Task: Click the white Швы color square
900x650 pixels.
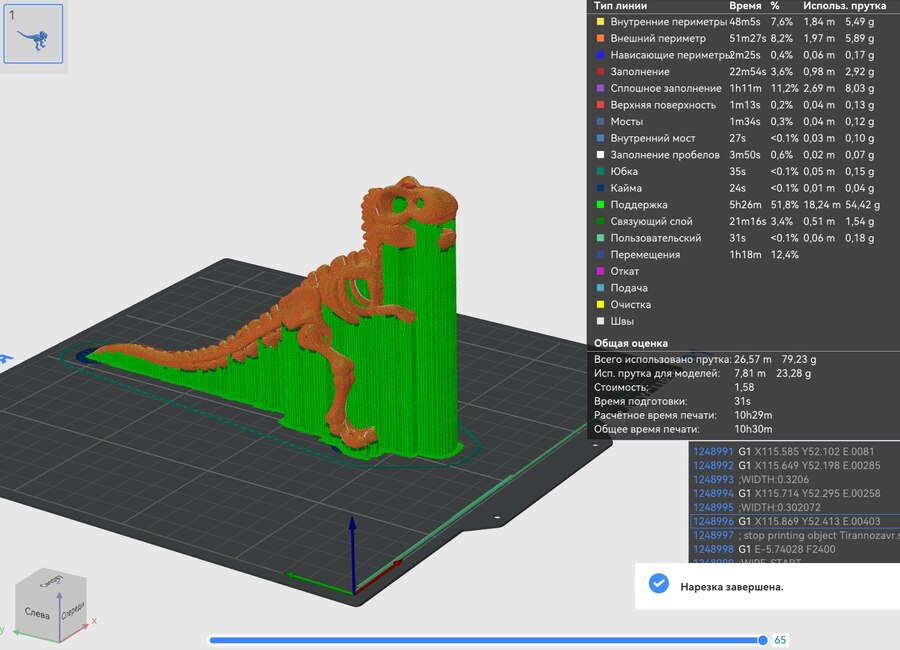Action: tap(599, 321)
